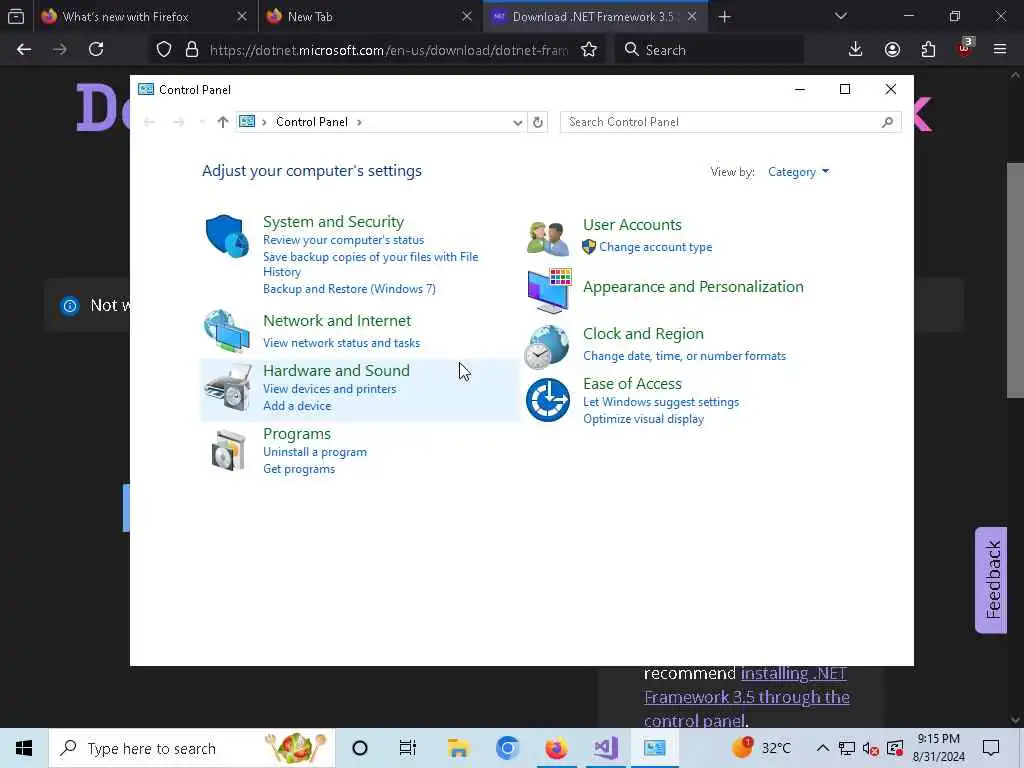Open the System and Security category

pyautogui.click(x=333, y=221)
